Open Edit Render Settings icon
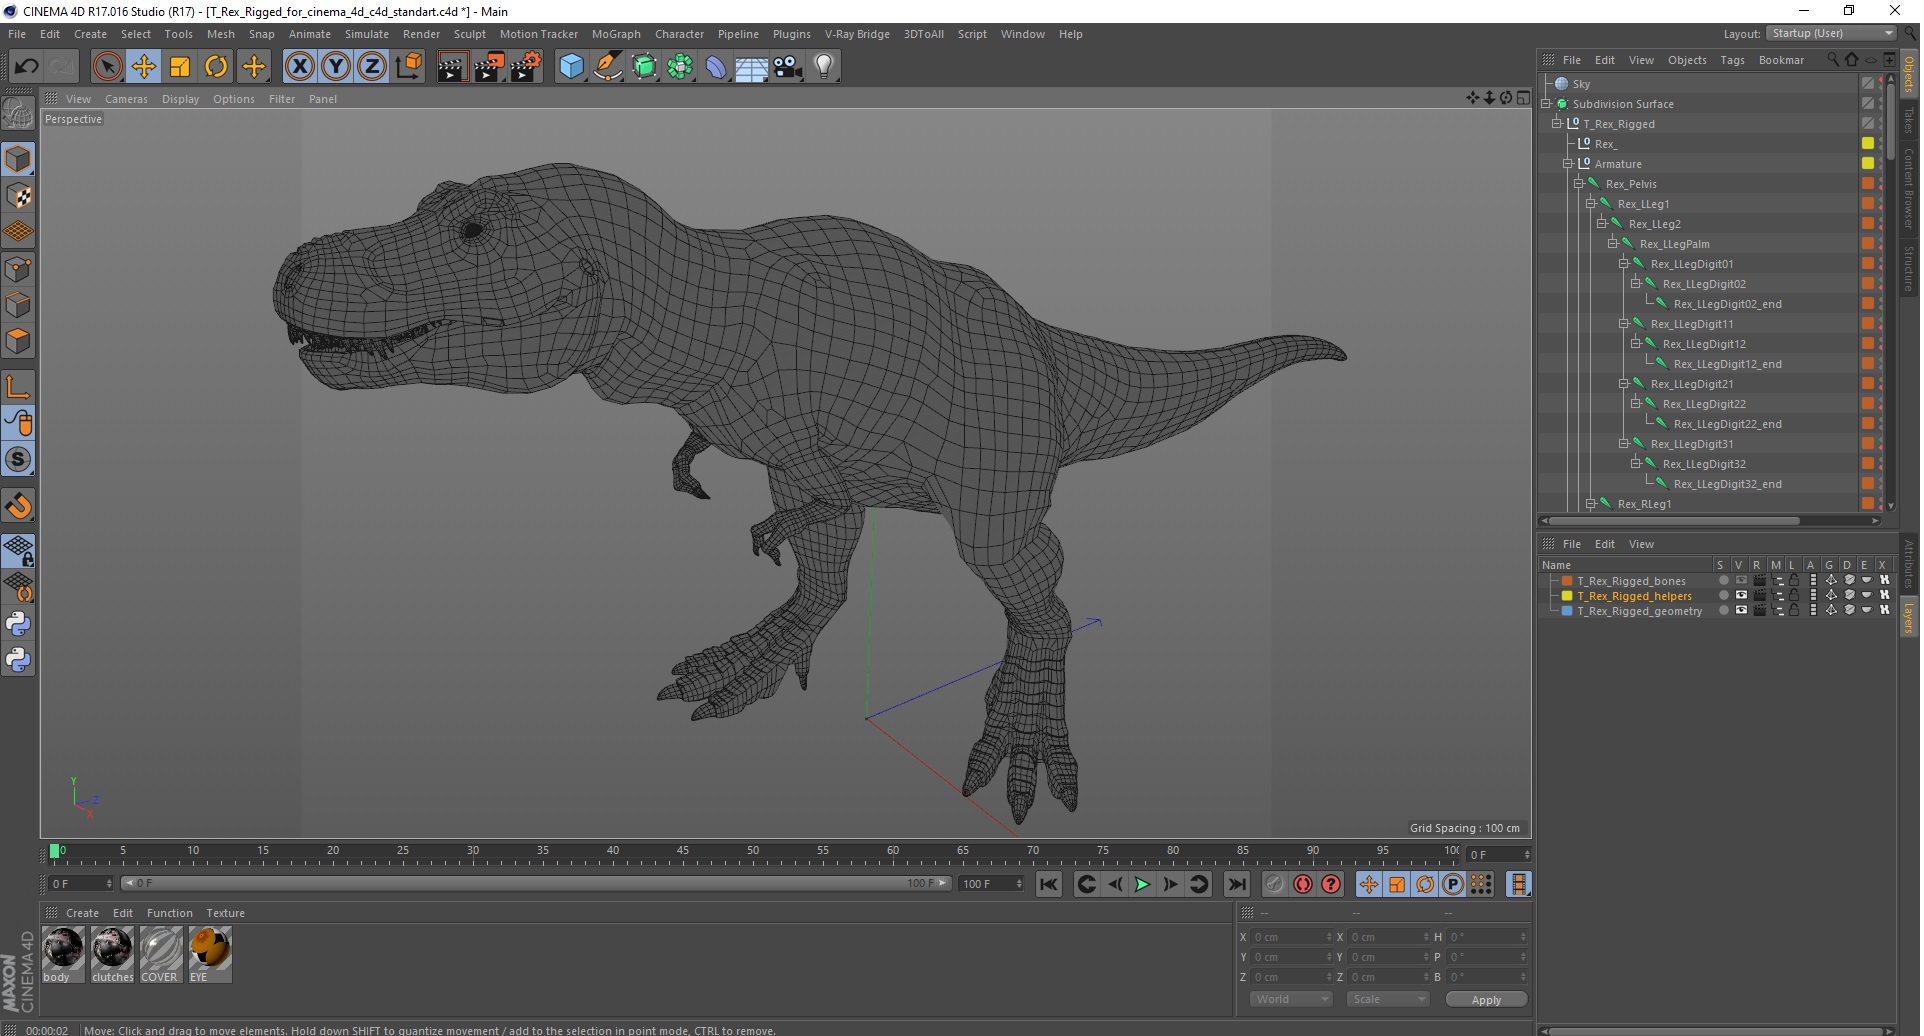 [526, 67]
